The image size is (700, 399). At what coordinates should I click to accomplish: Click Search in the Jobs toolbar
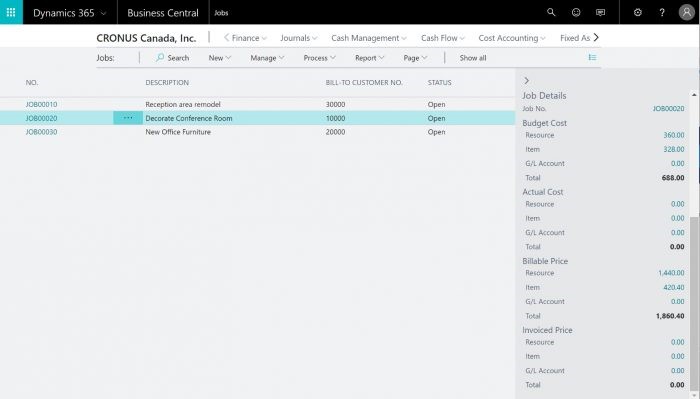click(x=172, y=58)
